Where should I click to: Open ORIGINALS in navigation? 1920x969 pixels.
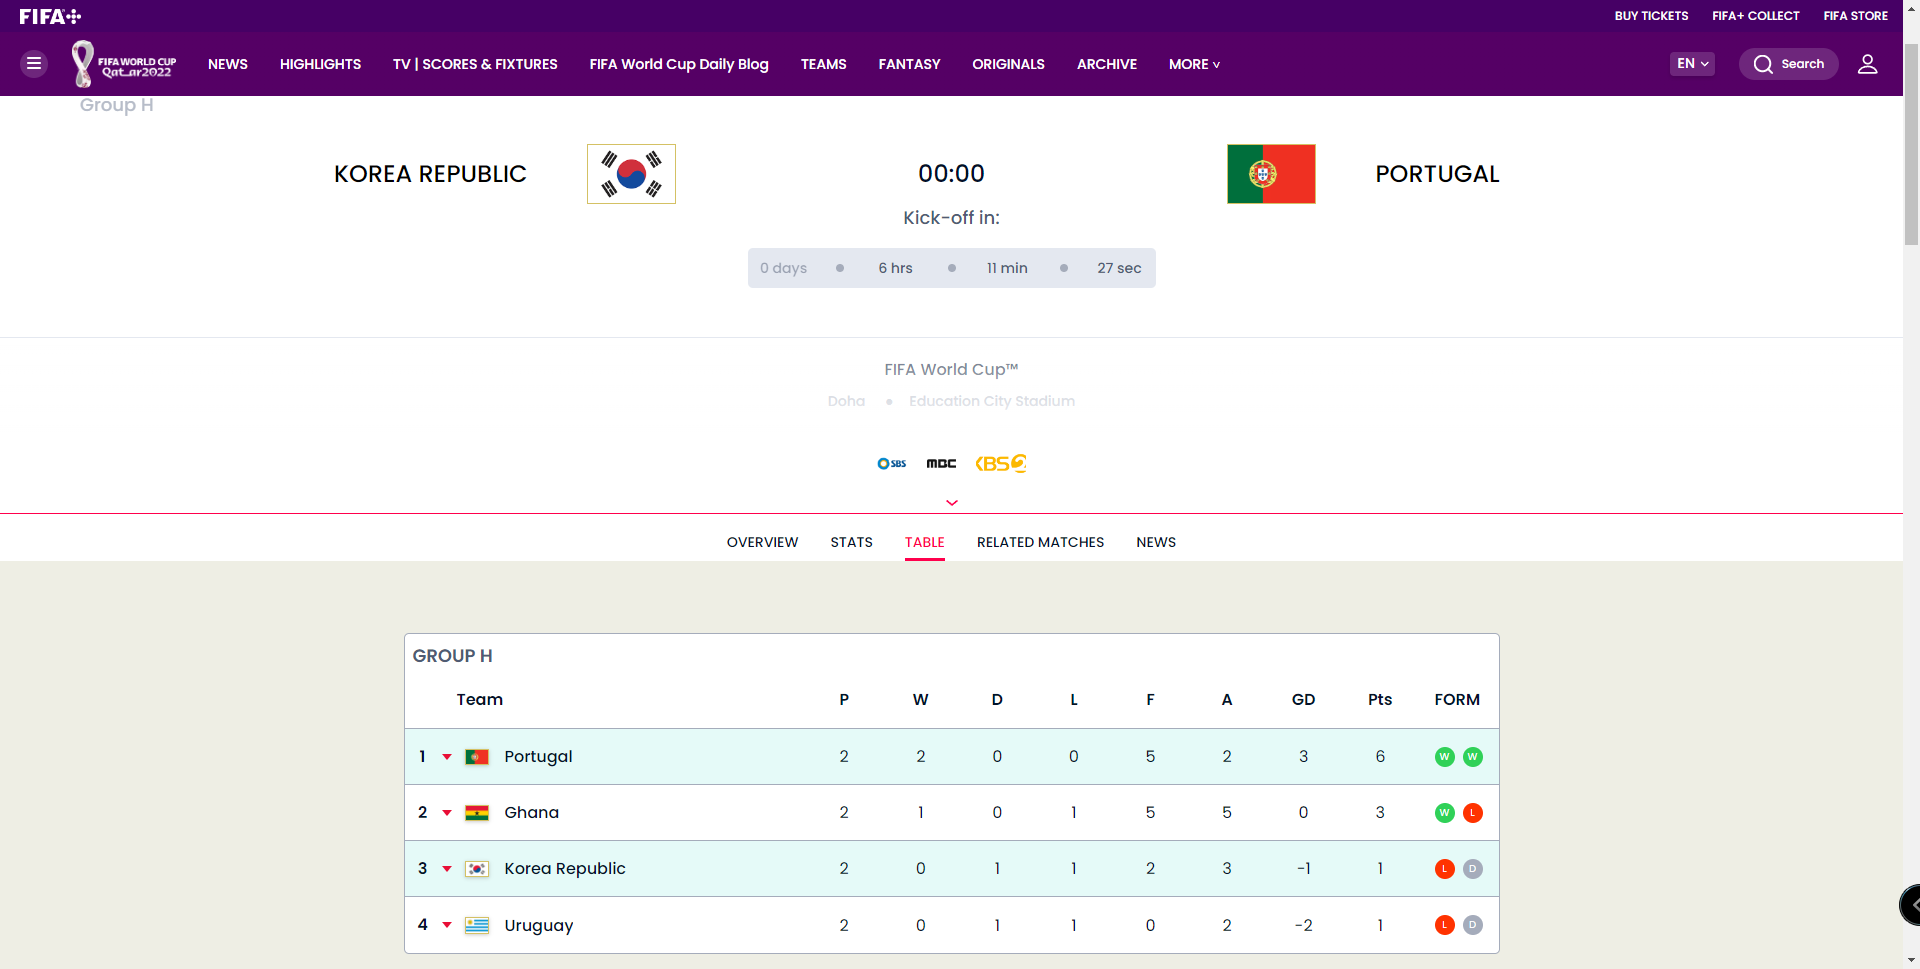point(1008,64)
